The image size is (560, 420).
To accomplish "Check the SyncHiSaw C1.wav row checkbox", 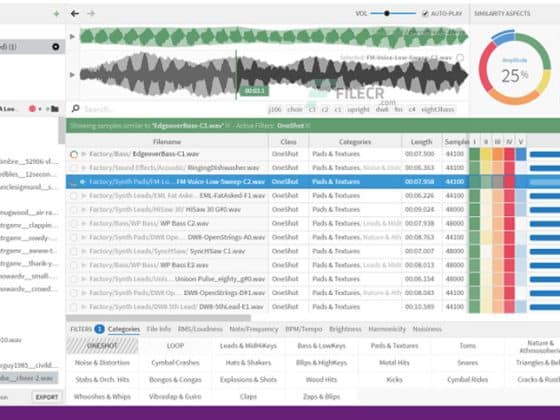I will pyautogui.click(x=74, y=251).
